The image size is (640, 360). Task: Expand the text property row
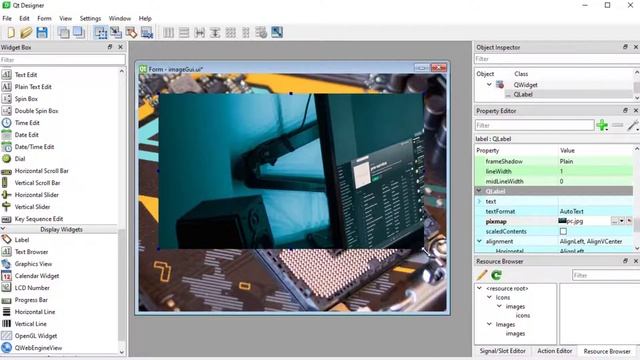pos(480,201)
